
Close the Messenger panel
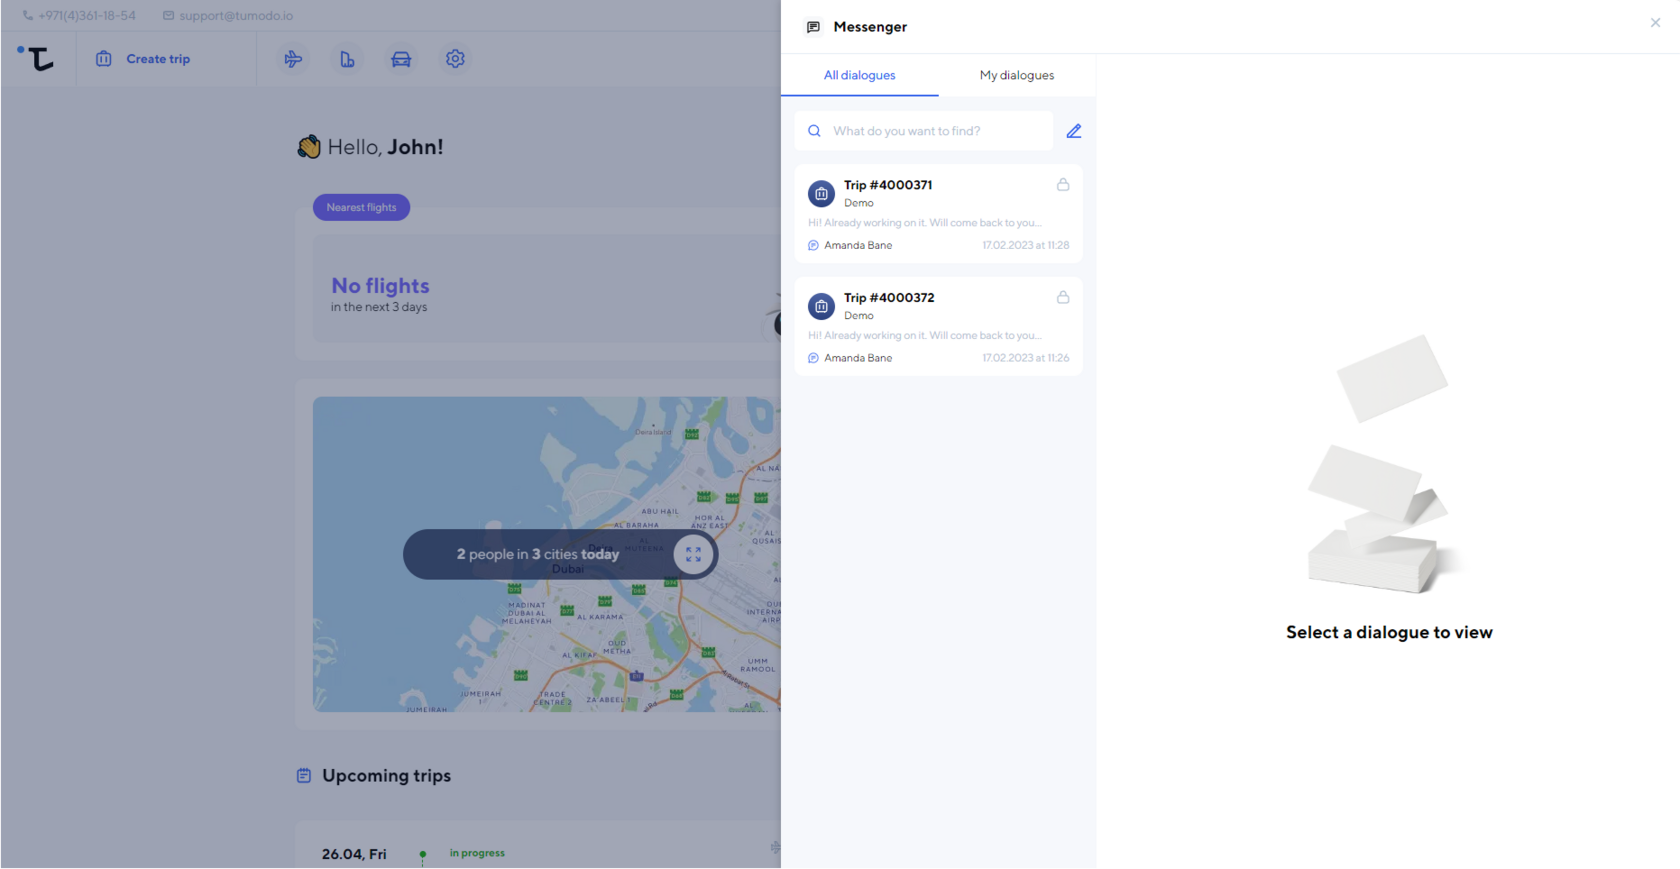click(x=1655, y=23)
